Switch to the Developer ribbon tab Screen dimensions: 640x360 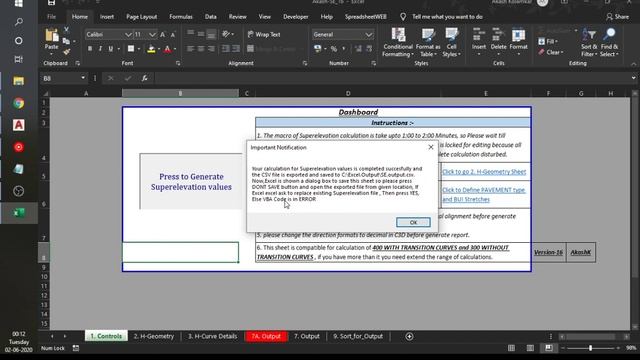pyautogui.click(x=296, y=17)
